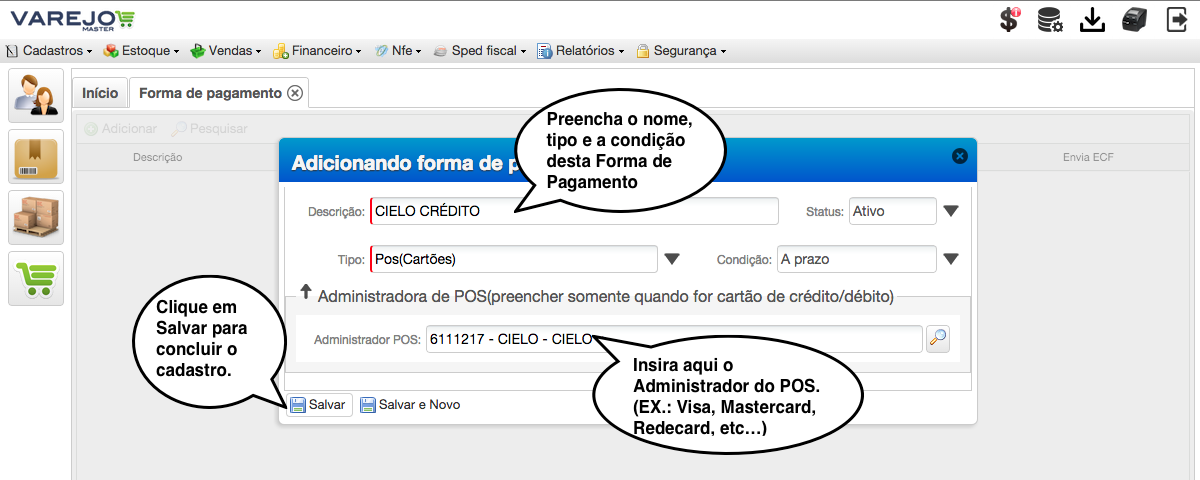This screenshot has width=1200, height=480.
Task: Click the Salvar e Novo button
Action: [x=411, y=405]
